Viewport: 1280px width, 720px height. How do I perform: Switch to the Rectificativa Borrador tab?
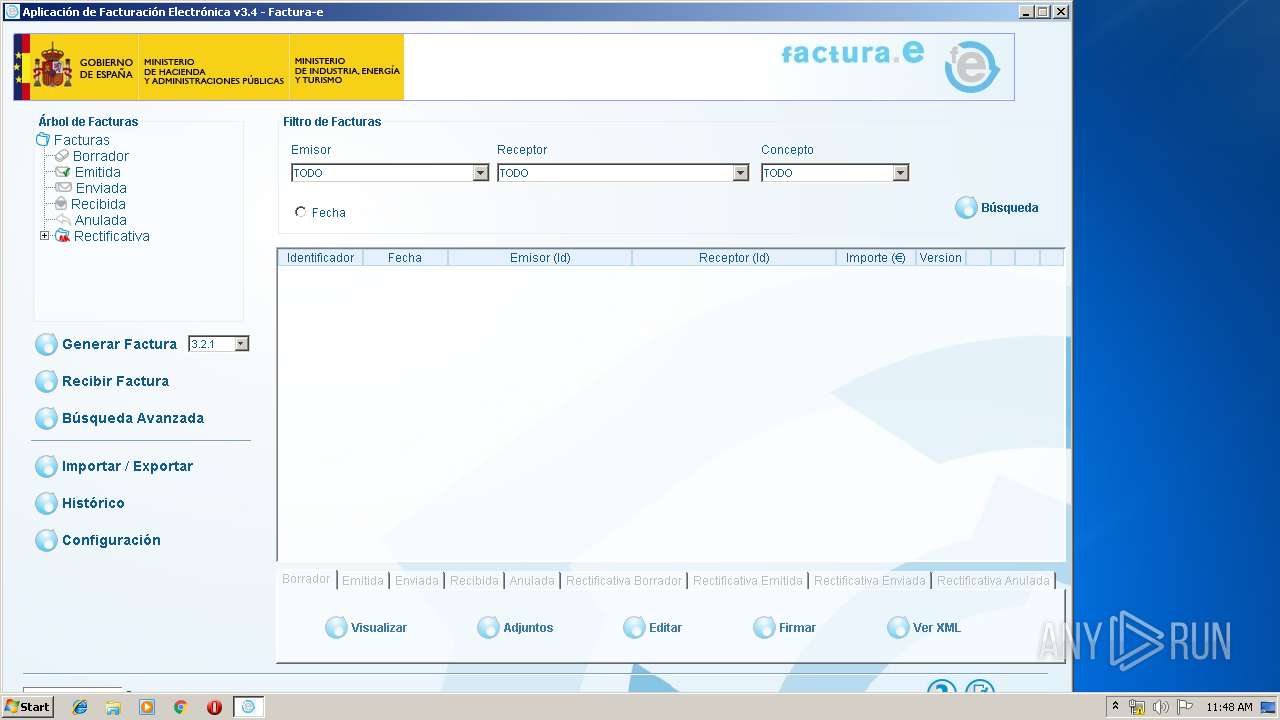624,580
